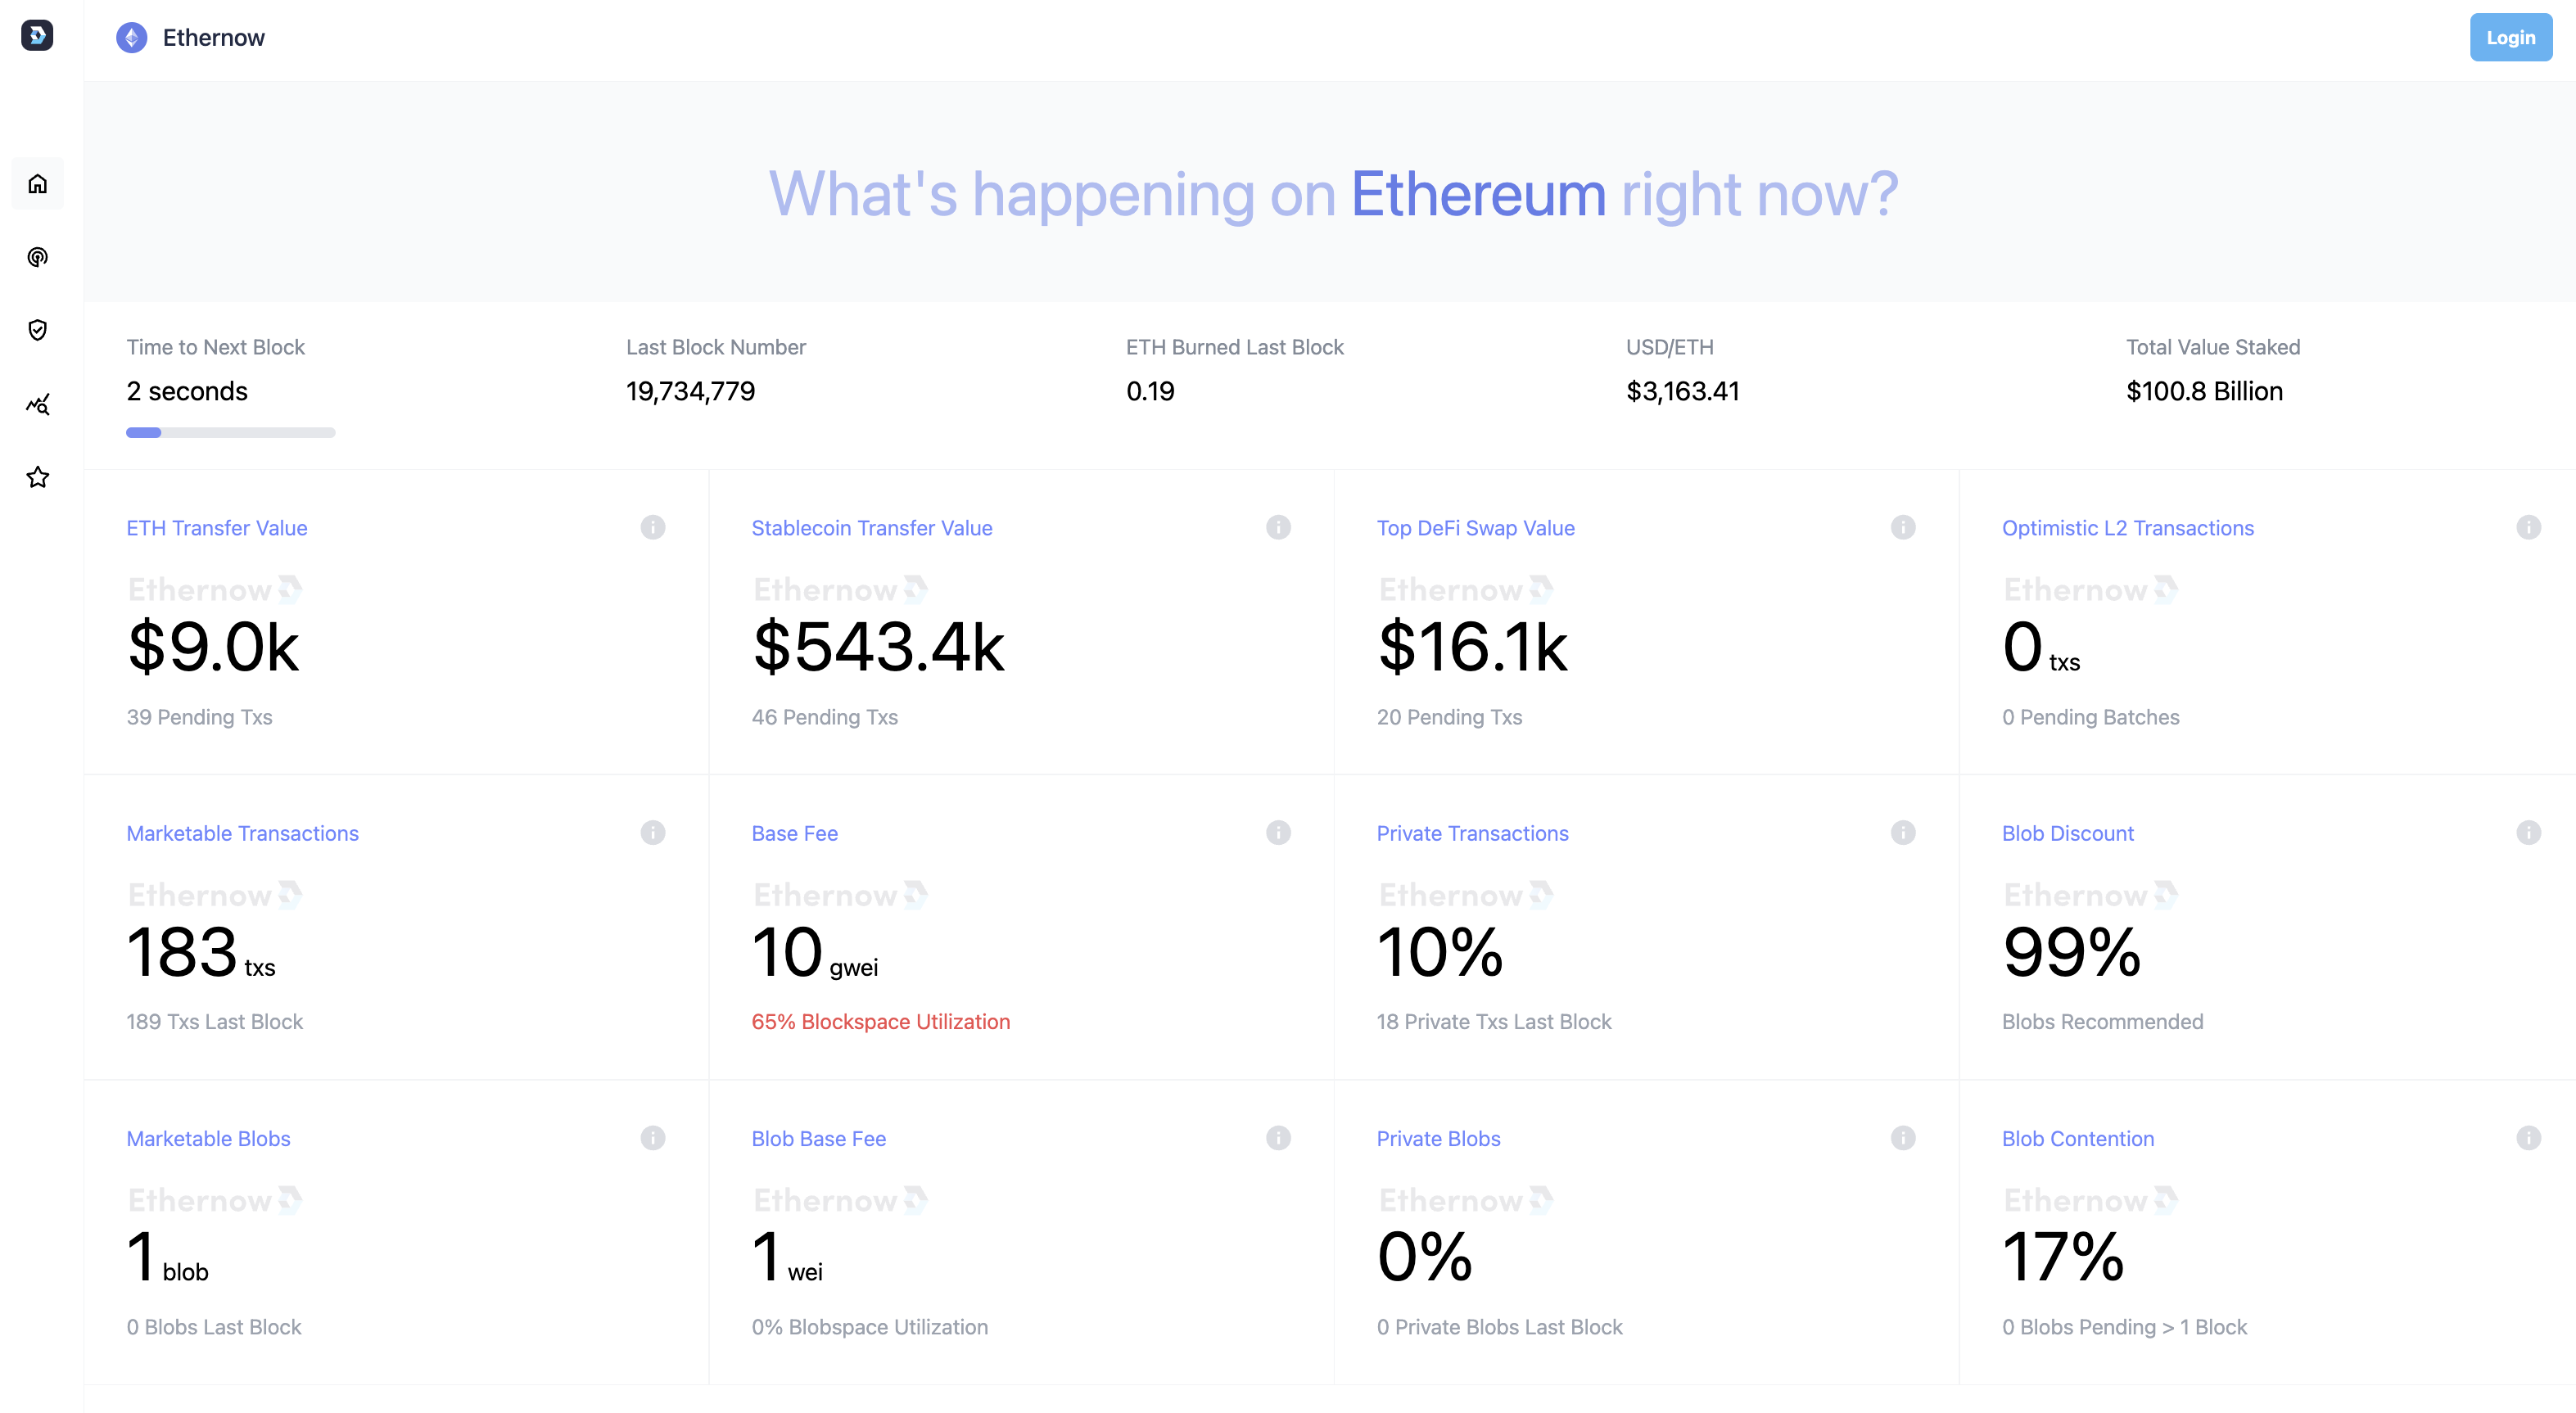This screenshot has width=2576, height=1413.
Task: Click the Ethereum logo beside Ethernow
Action: click(131, 38)
